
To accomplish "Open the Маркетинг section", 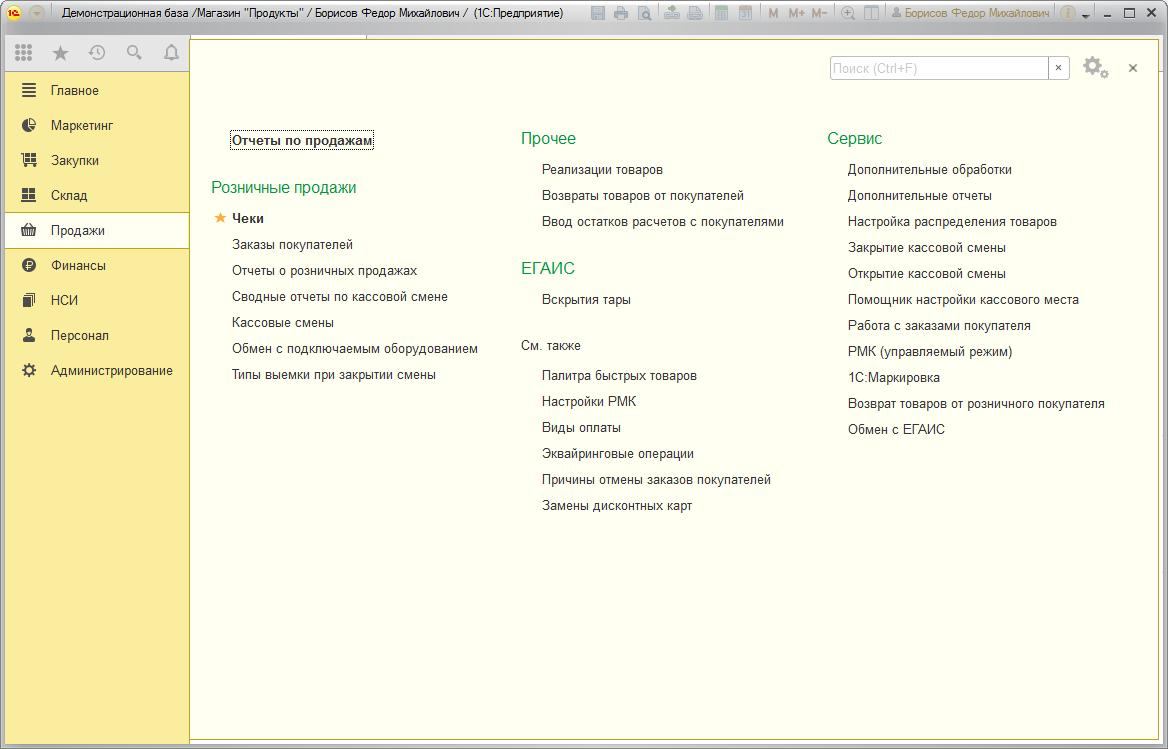I will coord(97,125).
